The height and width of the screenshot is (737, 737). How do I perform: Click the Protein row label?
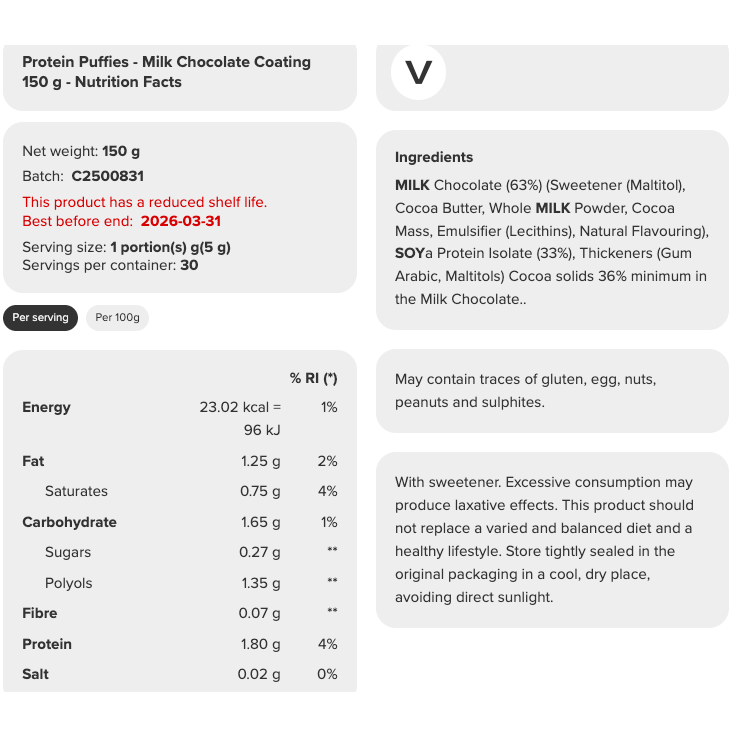pos(47,644)
